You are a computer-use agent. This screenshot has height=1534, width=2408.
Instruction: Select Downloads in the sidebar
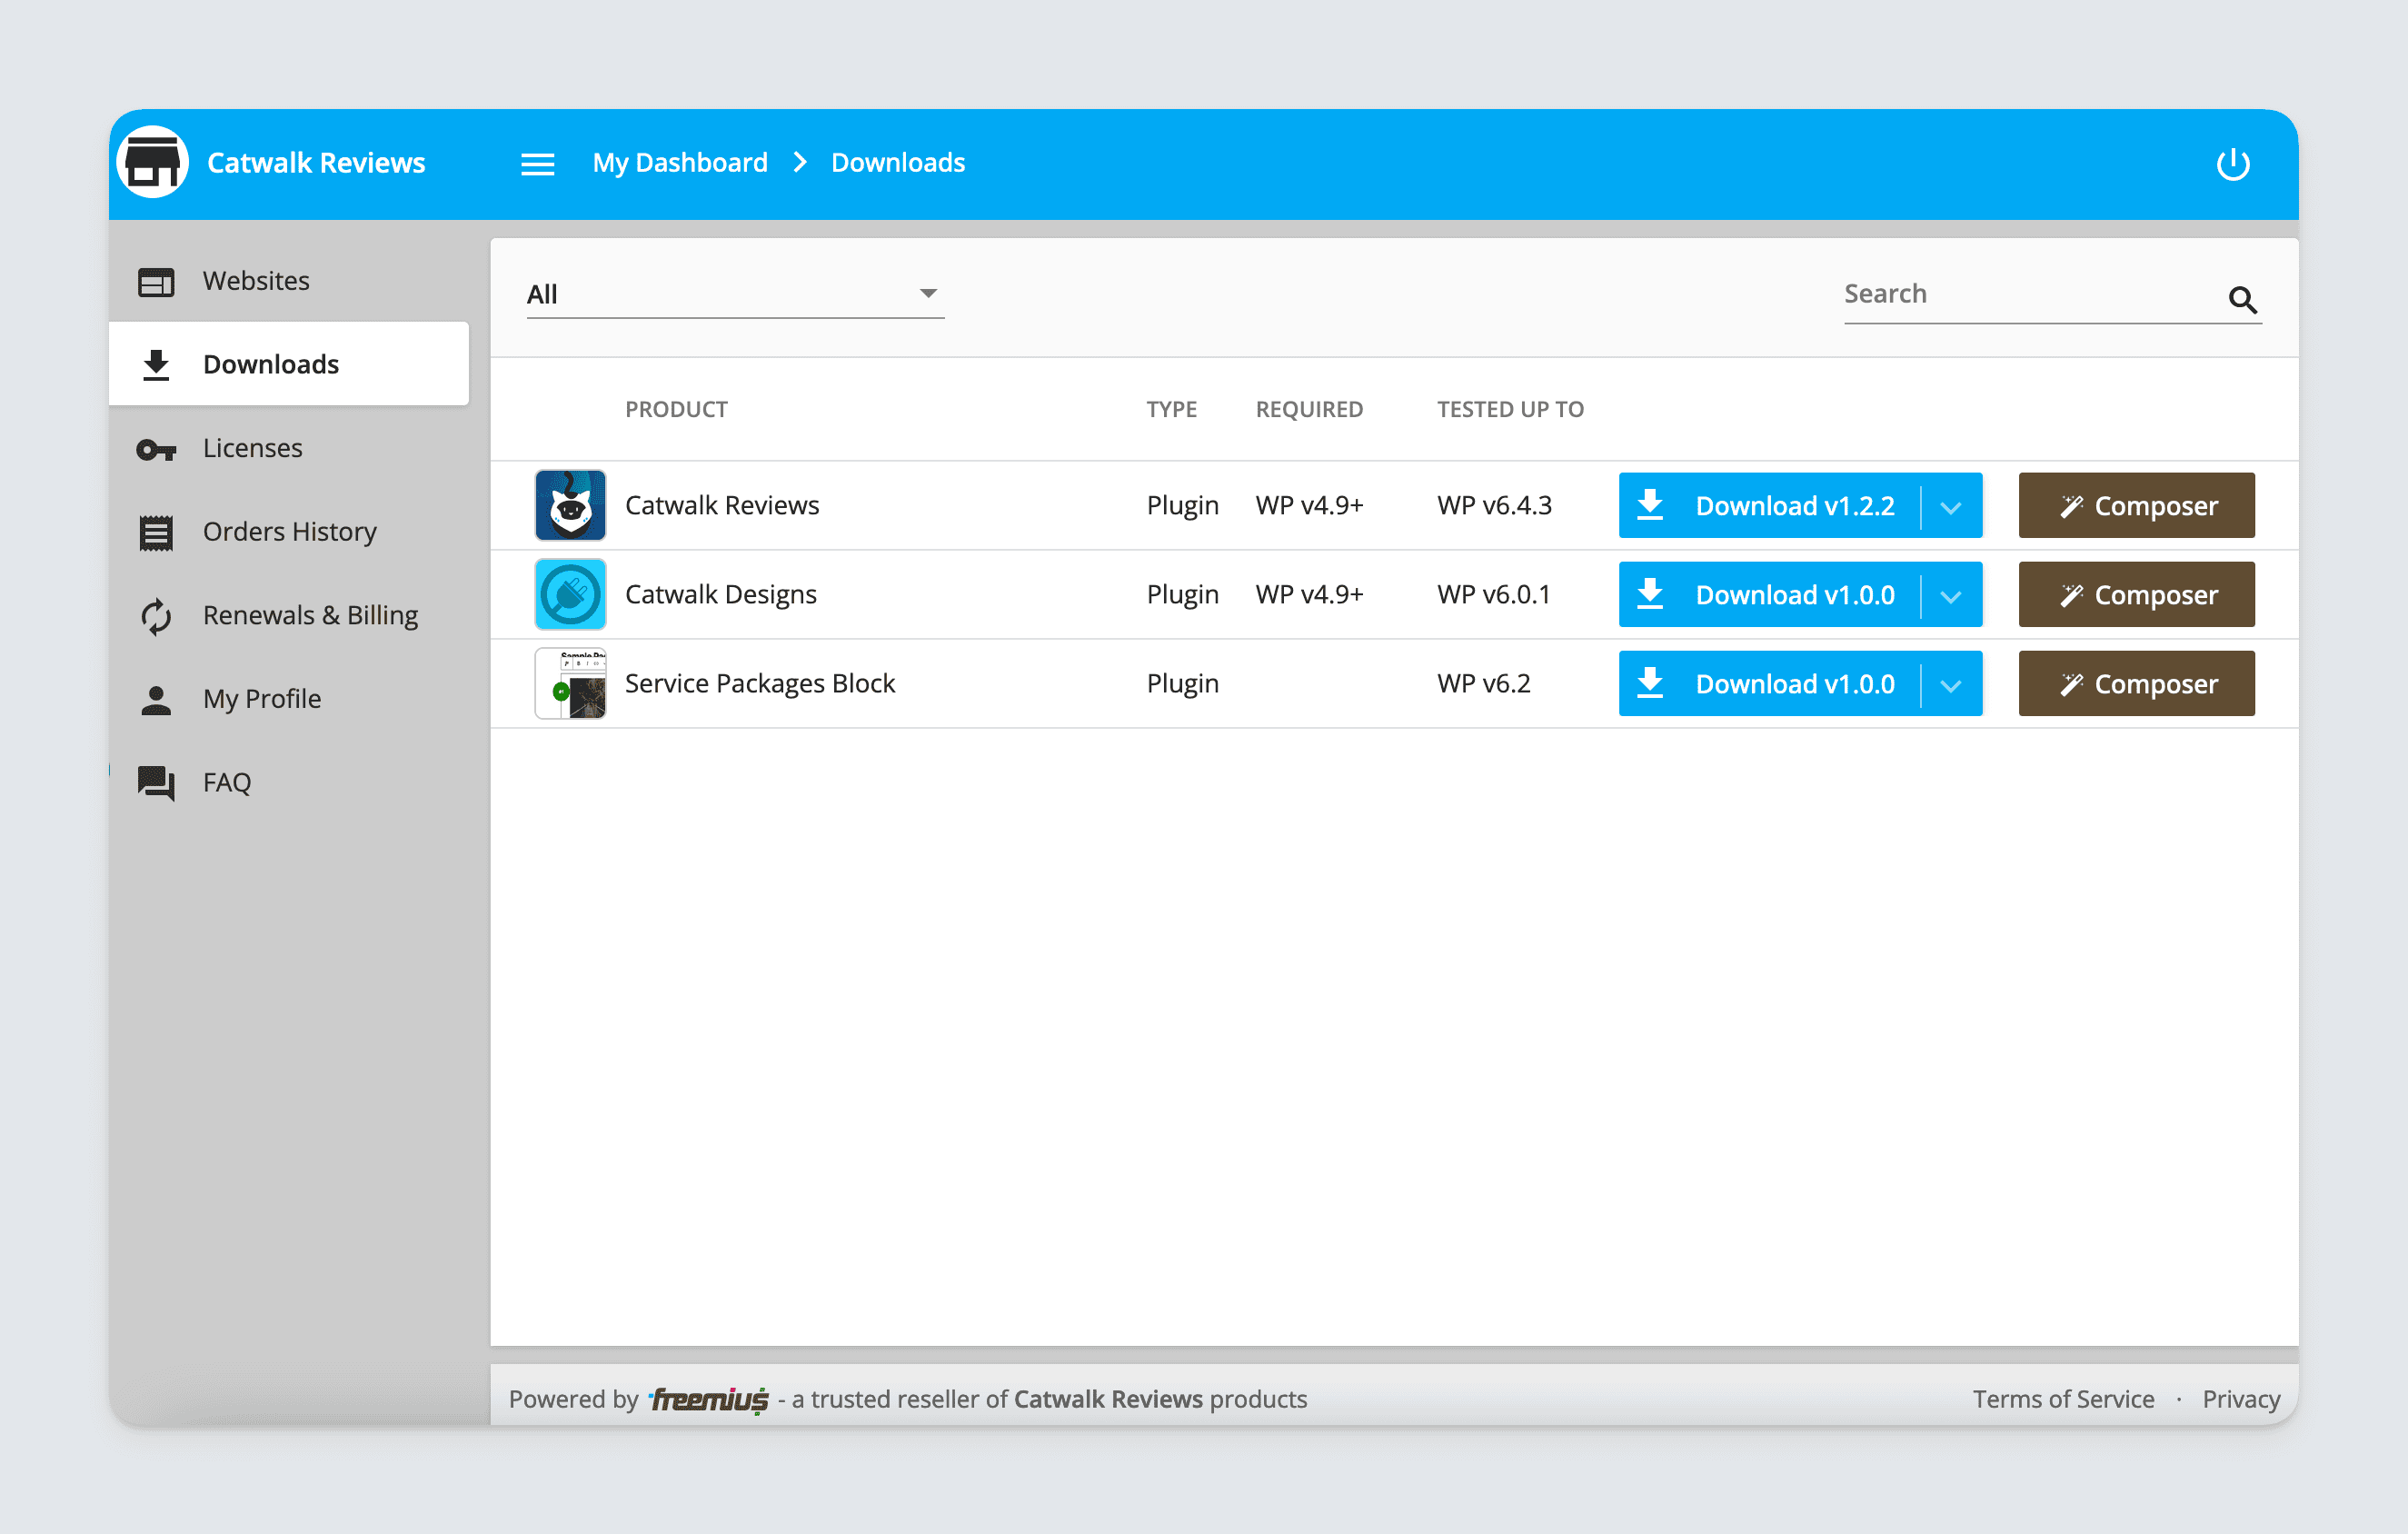(289, 364)
